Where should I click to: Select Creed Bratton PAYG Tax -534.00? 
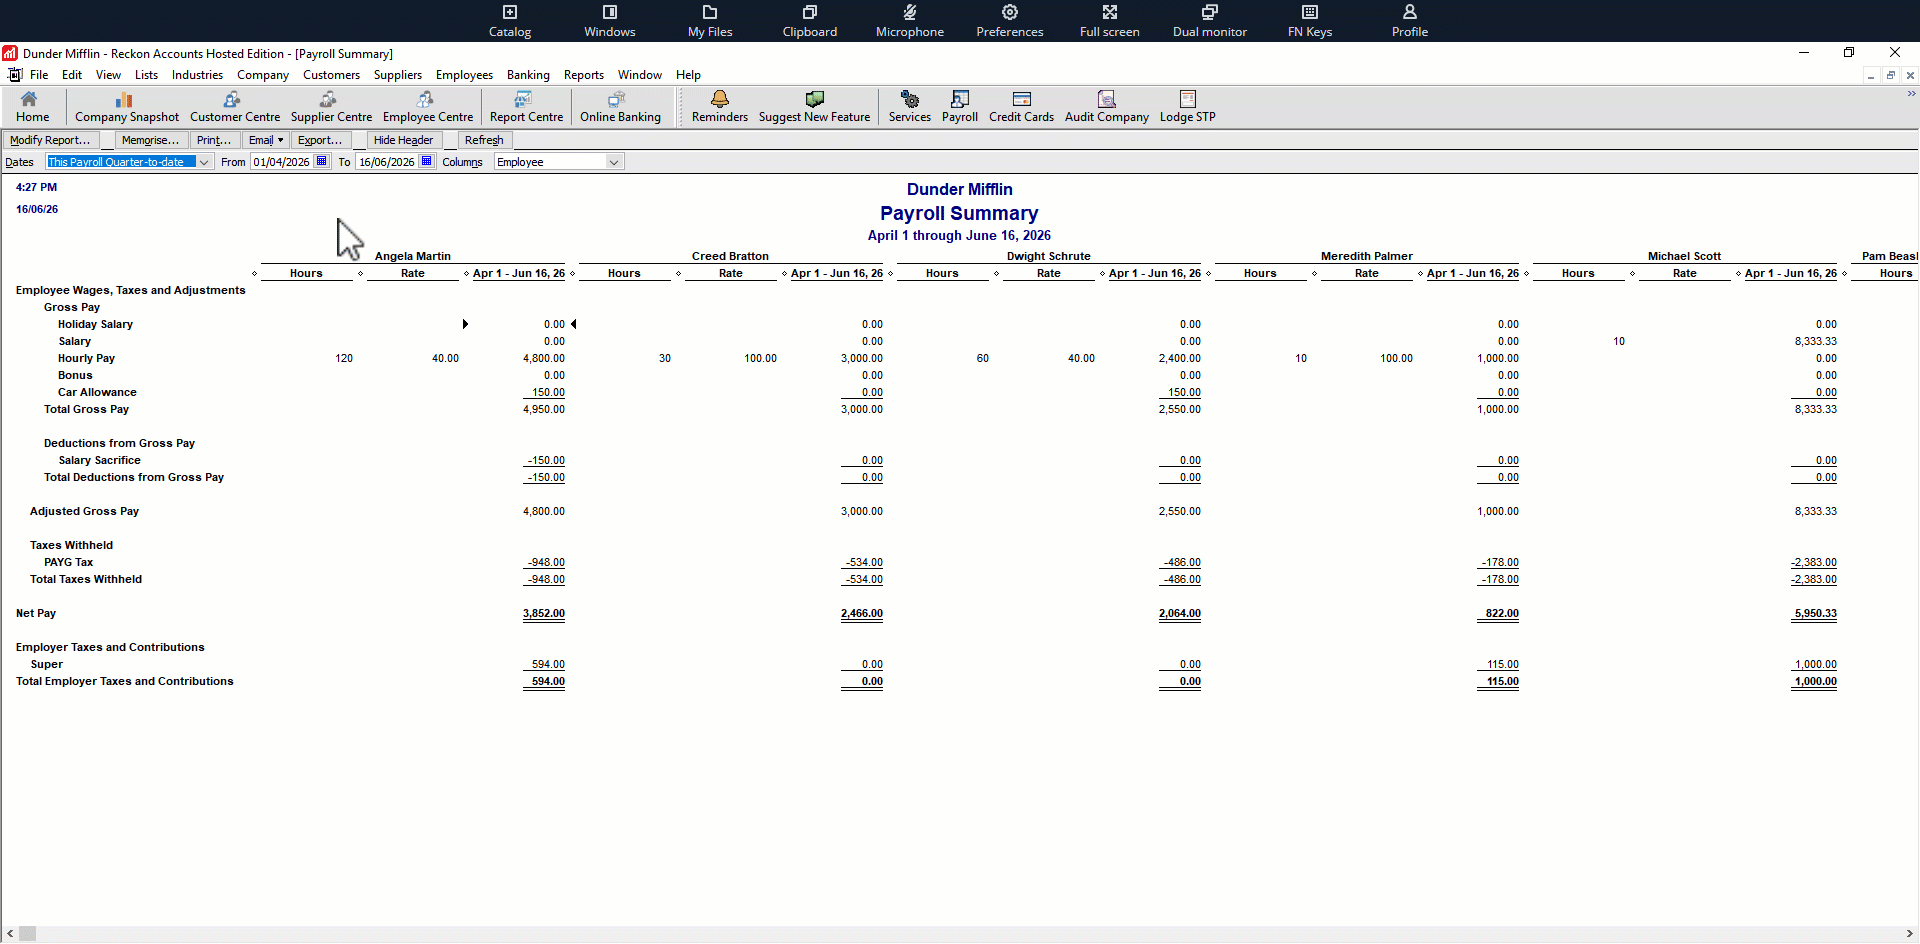click(x=864, y=562)
